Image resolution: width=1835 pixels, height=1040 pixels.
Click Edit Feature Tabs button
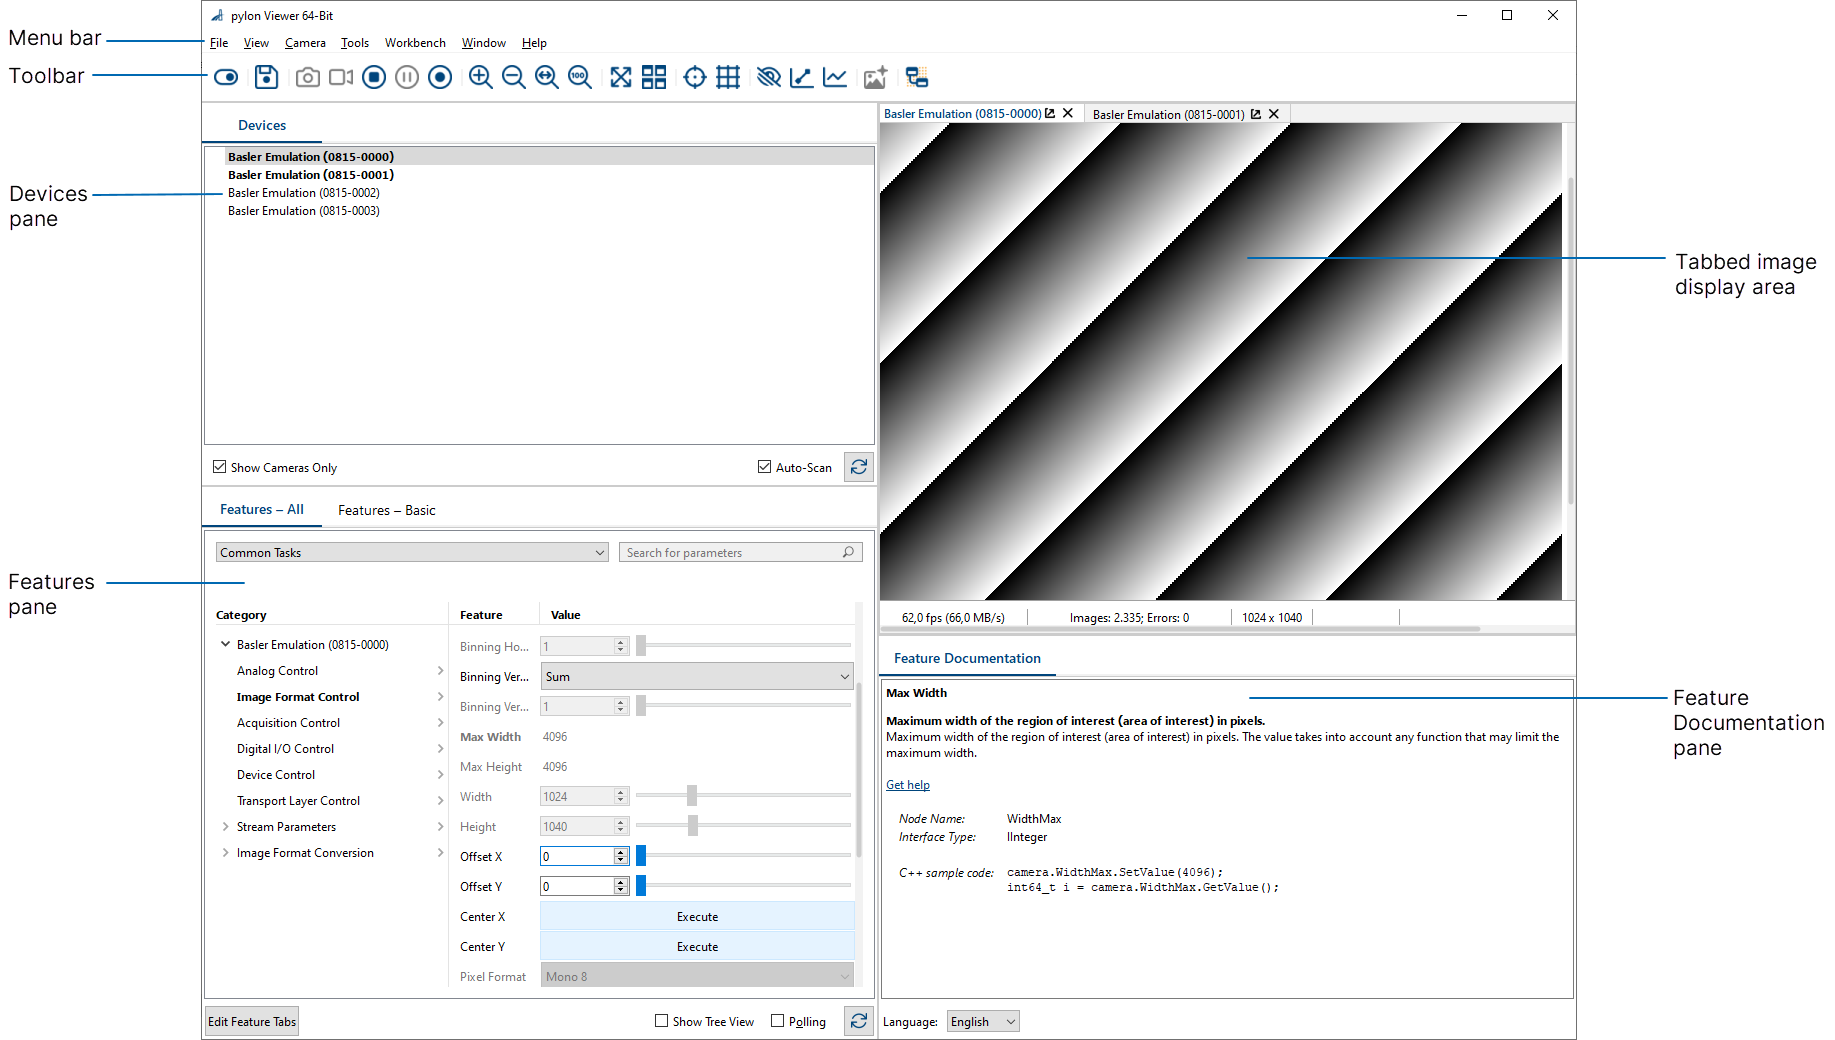[x=252, y=1021]
